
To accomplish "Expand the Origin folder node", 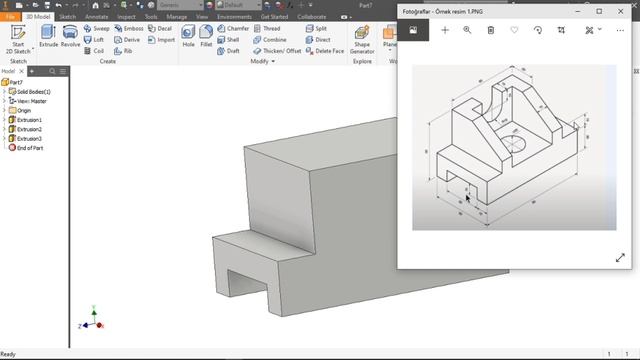I will click(x=4, y=110).
